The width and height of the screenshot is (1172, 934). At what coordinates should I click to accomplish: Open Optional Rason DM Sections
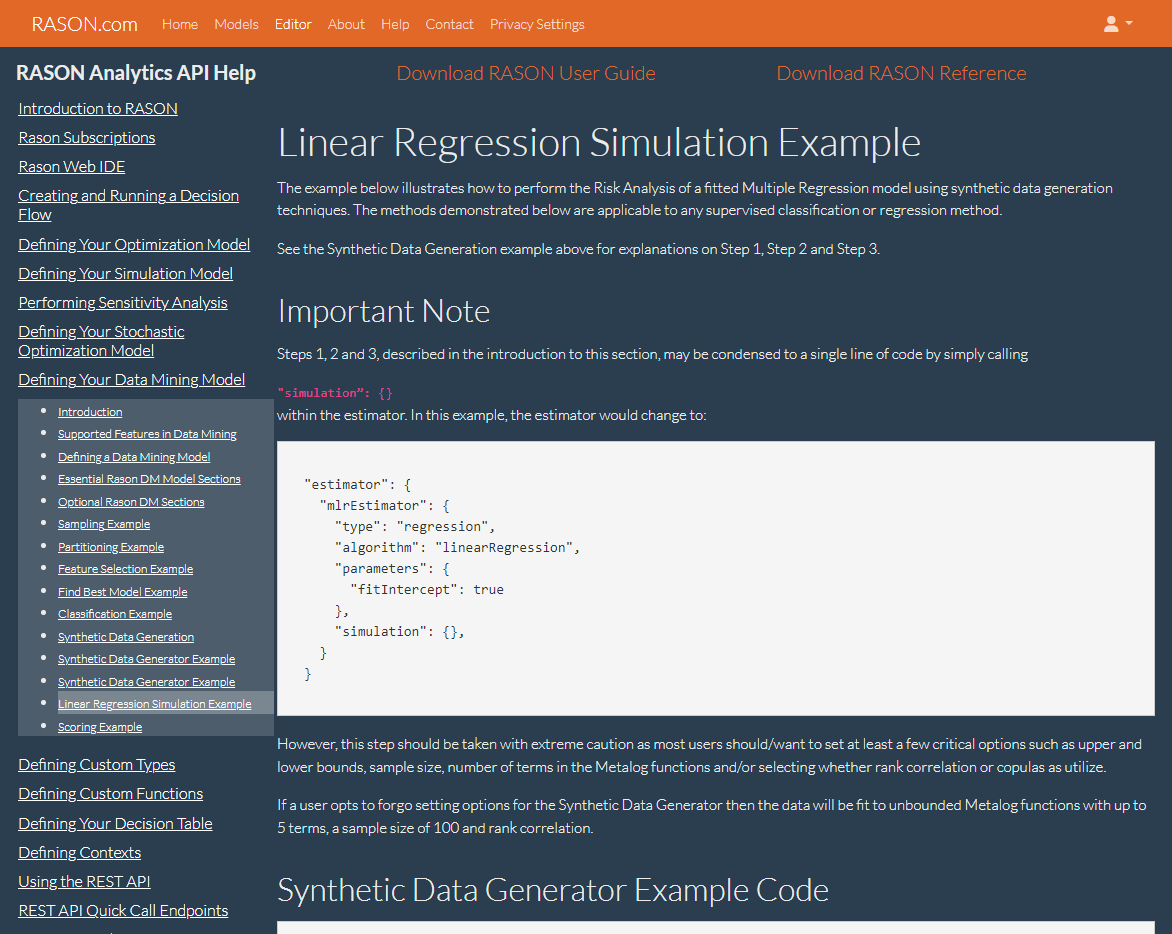tap(132, 502)
